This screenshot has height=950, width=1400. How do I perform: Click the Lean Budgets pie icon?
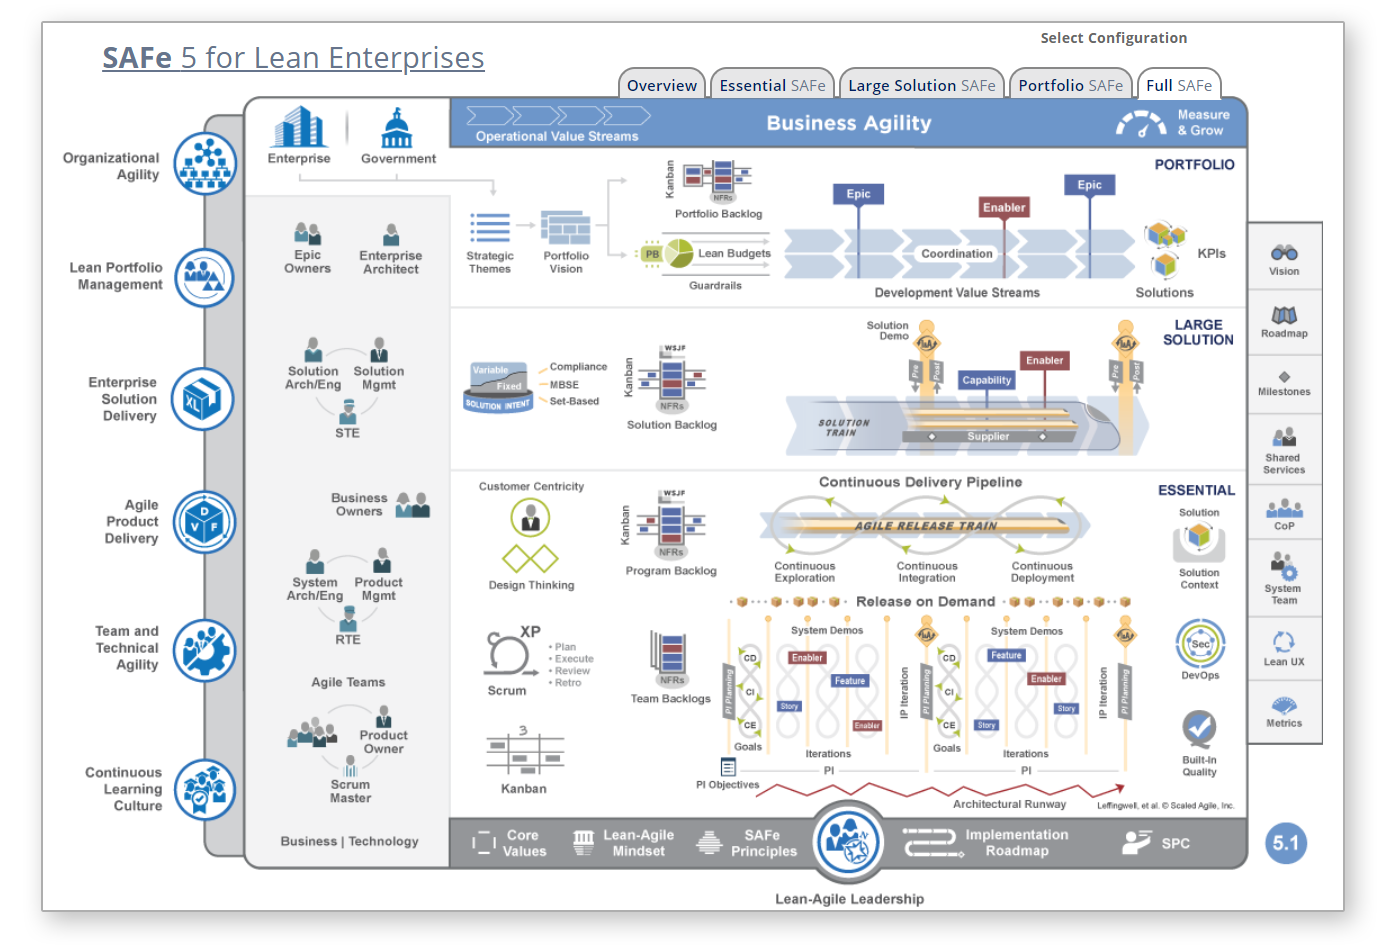[679, 253]
